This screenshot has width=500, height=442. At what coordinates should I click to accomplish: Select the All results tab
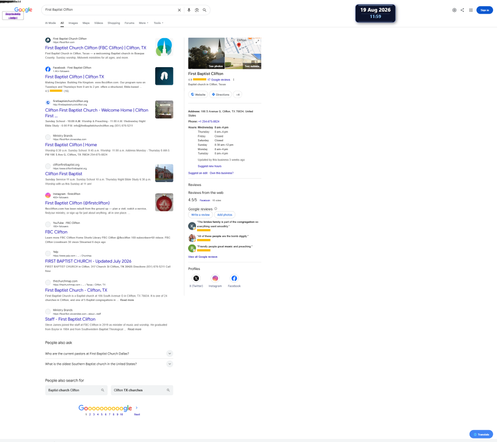(x=62, y=23)
